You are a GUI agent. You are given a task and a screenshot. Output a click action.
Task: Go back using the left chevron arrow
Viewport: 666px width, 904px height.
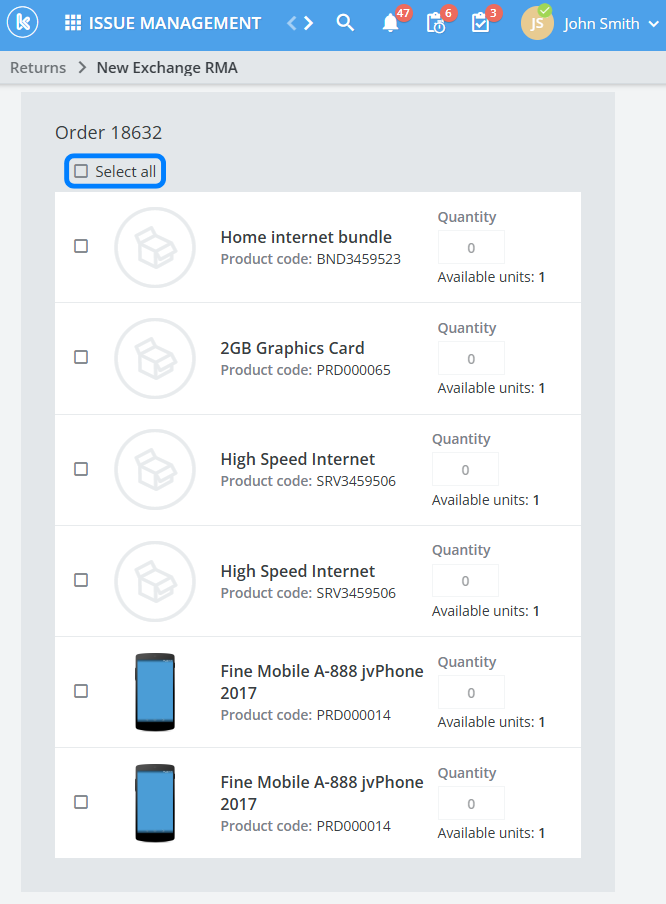tap(291, 23)
